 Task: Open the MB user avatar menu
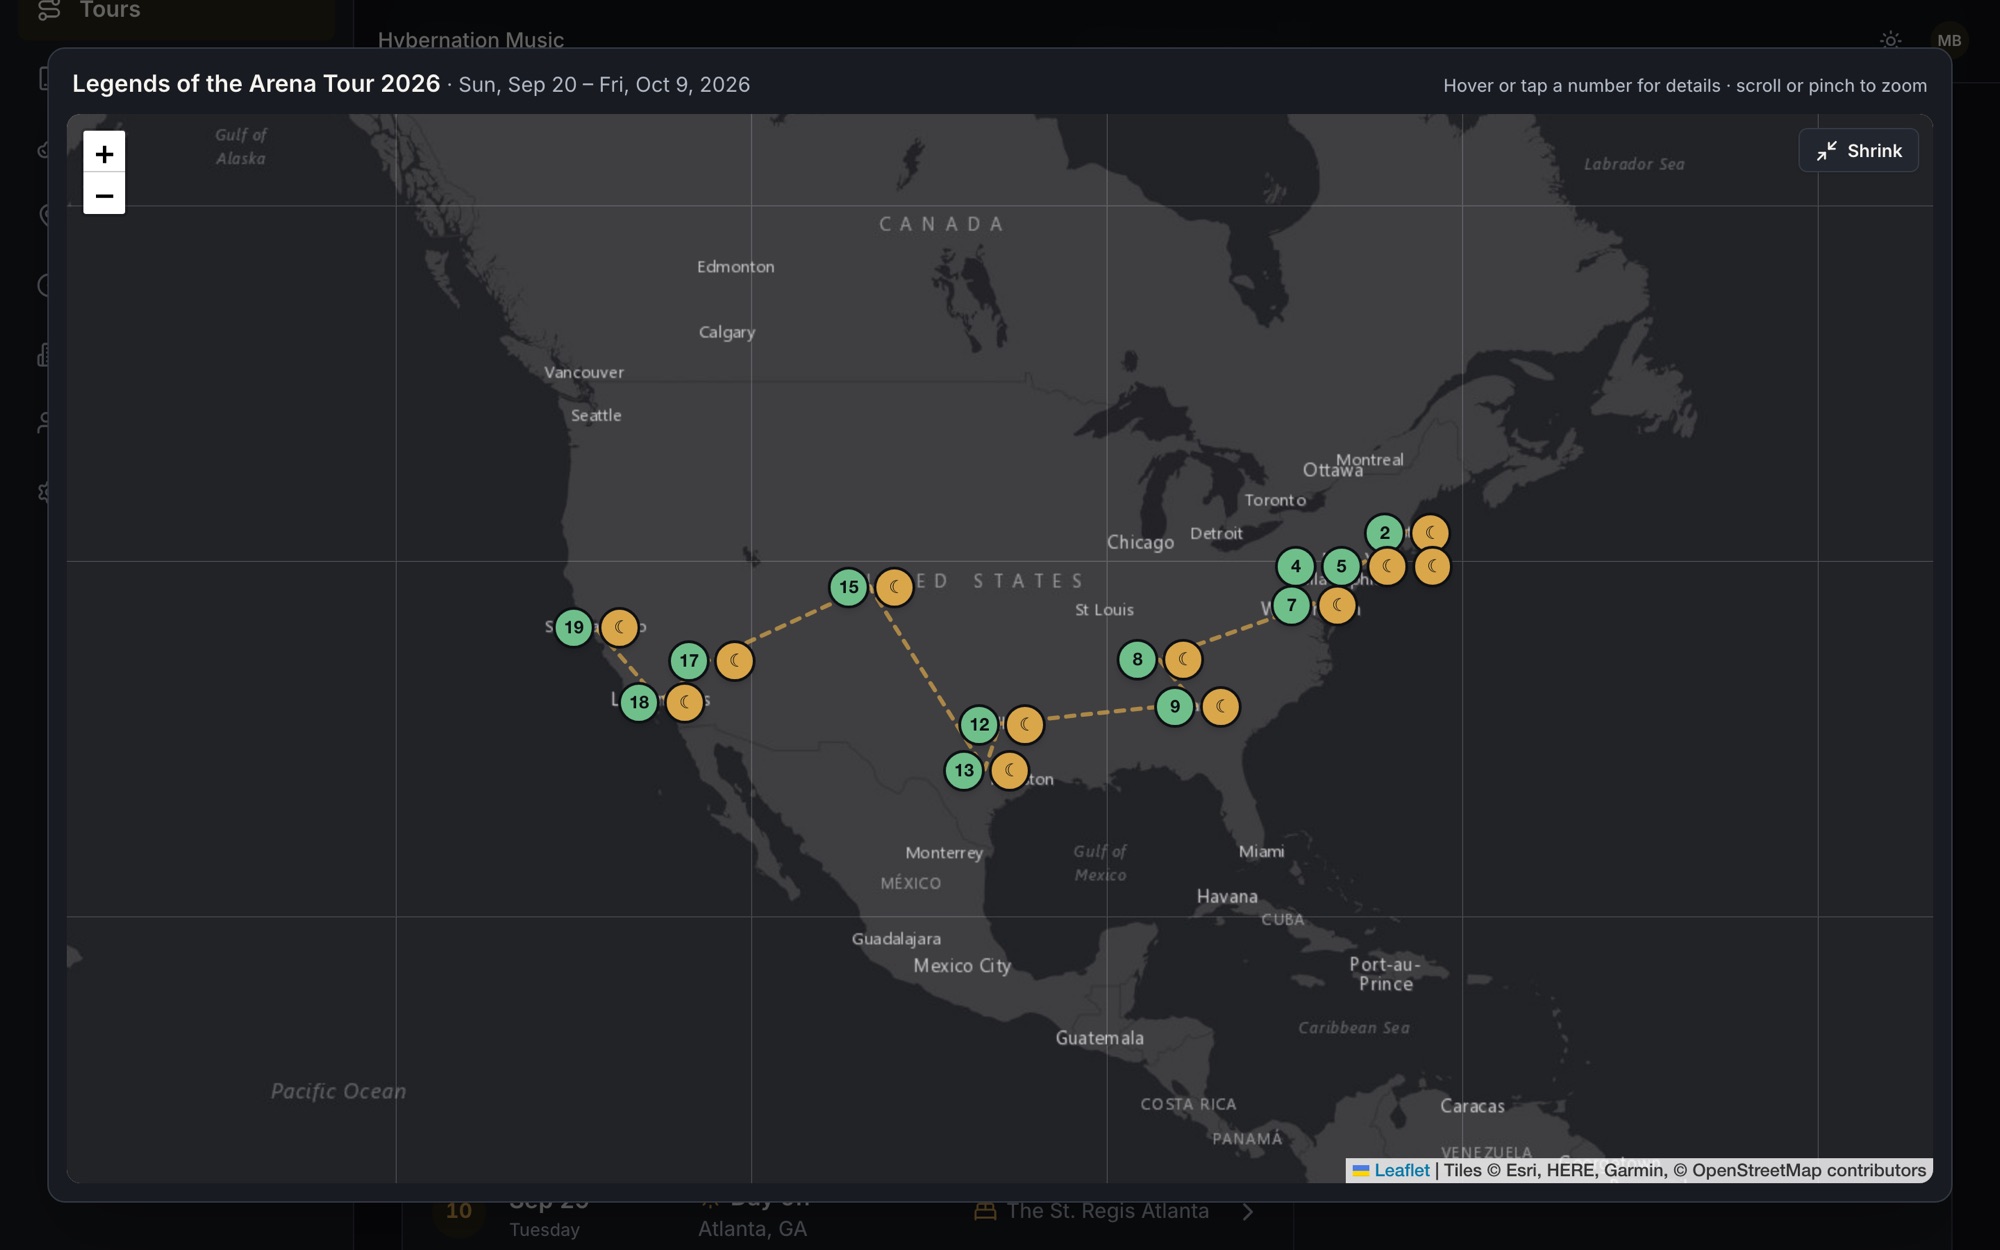point(1949,40)
